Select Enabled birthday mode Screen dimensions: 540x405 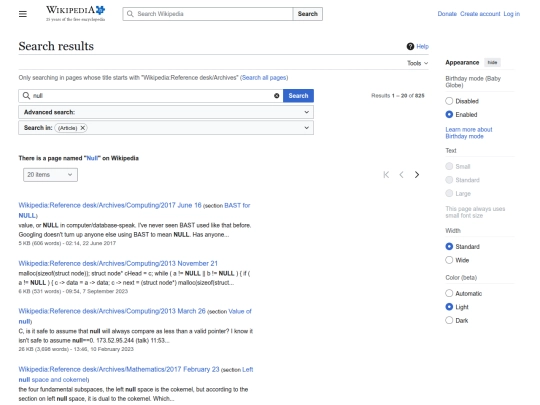click(x=449, y=114)
